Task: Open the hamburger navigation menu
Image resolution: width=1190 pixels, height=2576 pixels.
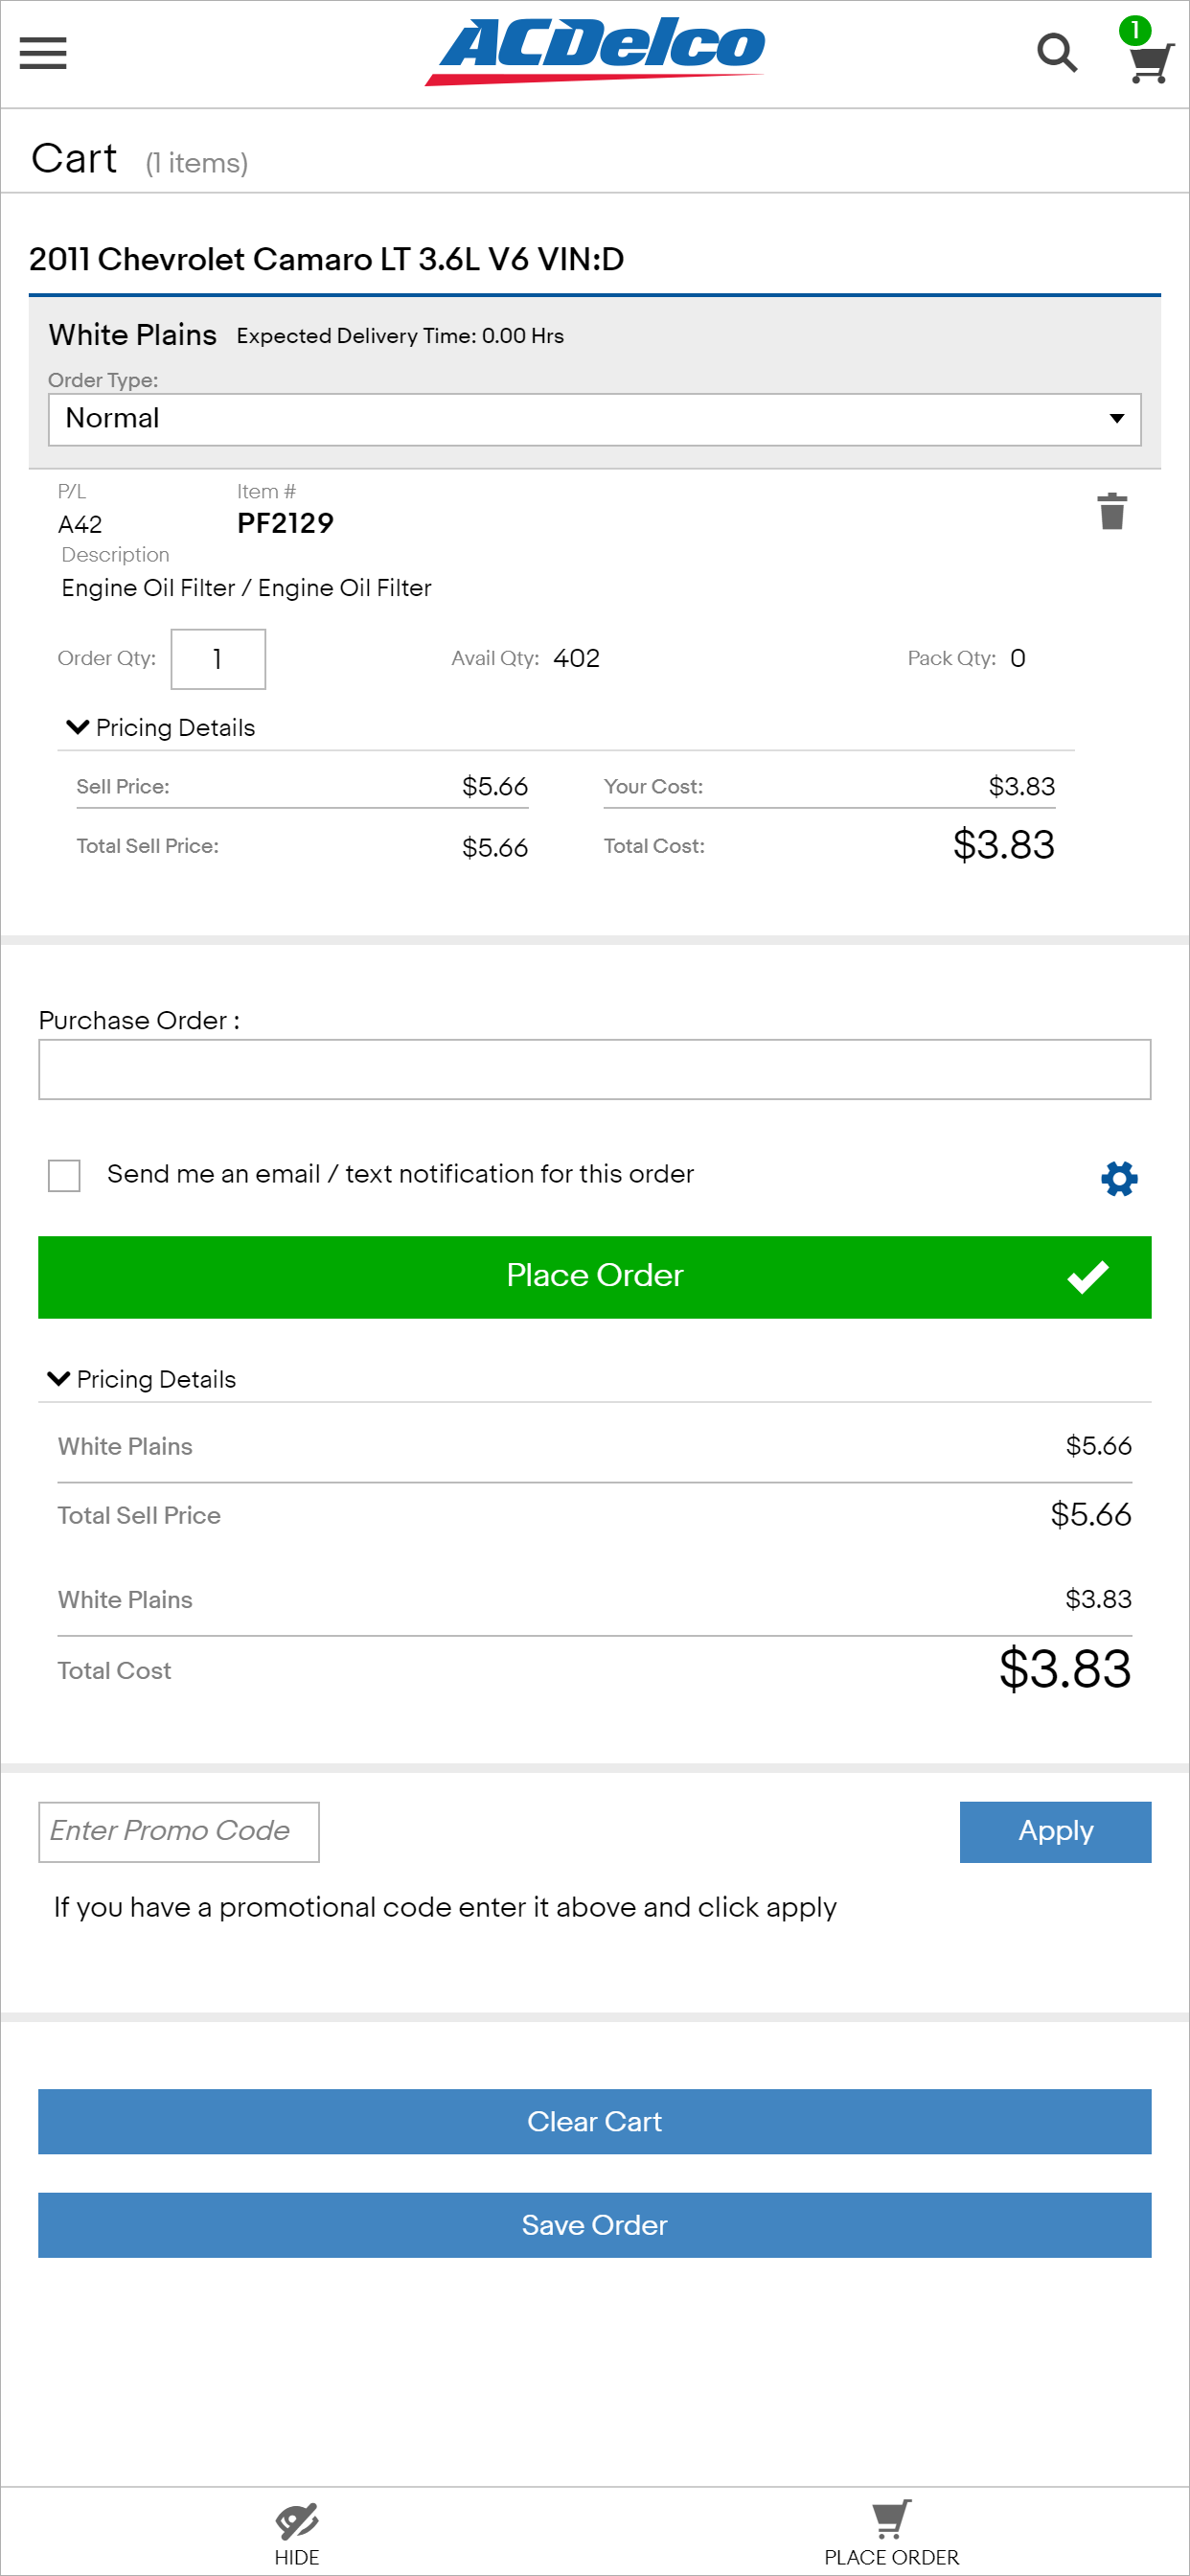Action: (x=43, y=53)
